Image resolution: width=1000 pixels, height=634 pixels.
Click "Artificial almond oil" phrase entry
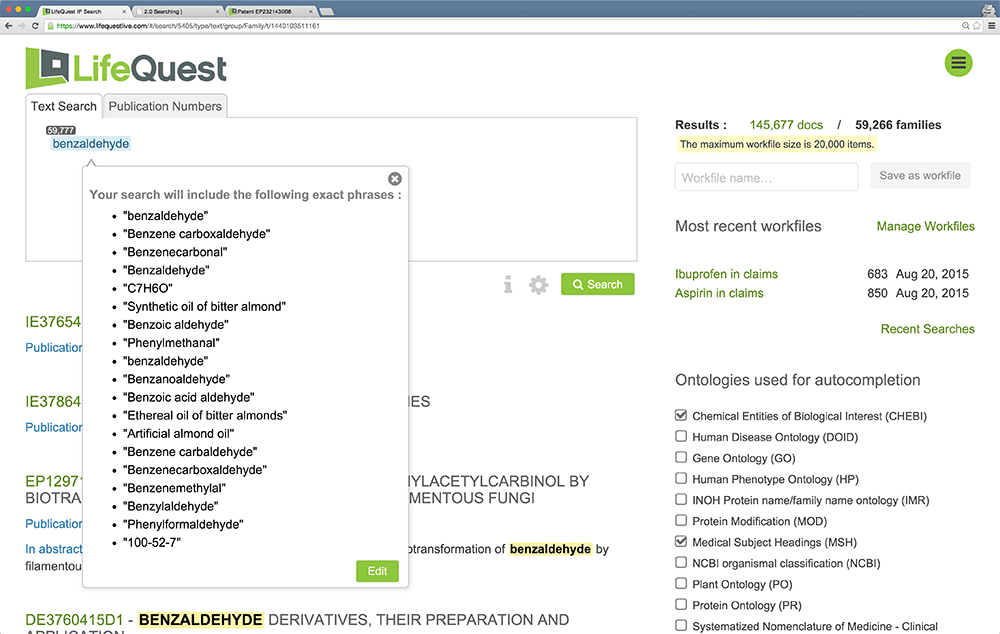click(179, 433)
